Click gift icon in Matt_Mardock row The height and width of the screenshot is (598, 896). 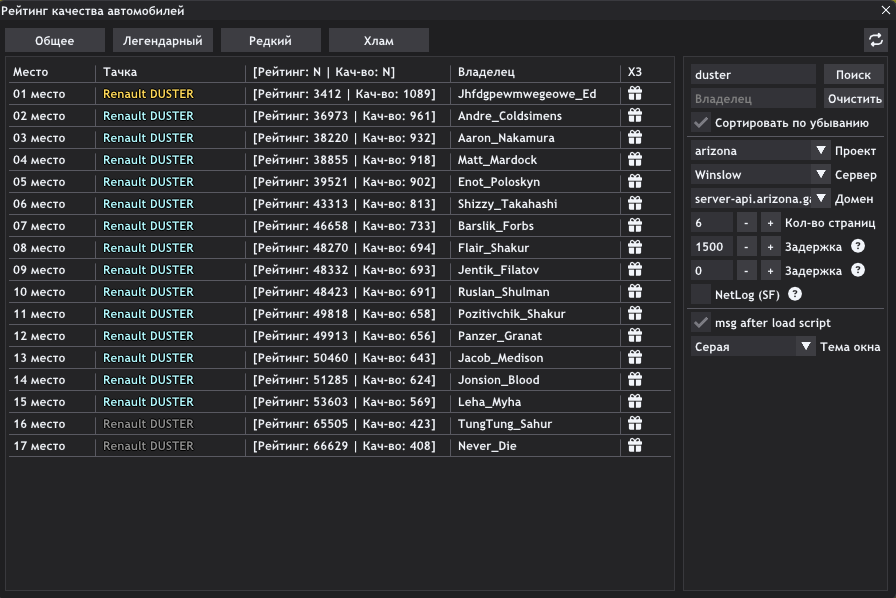pyautogui.click(x=635, y=160)
